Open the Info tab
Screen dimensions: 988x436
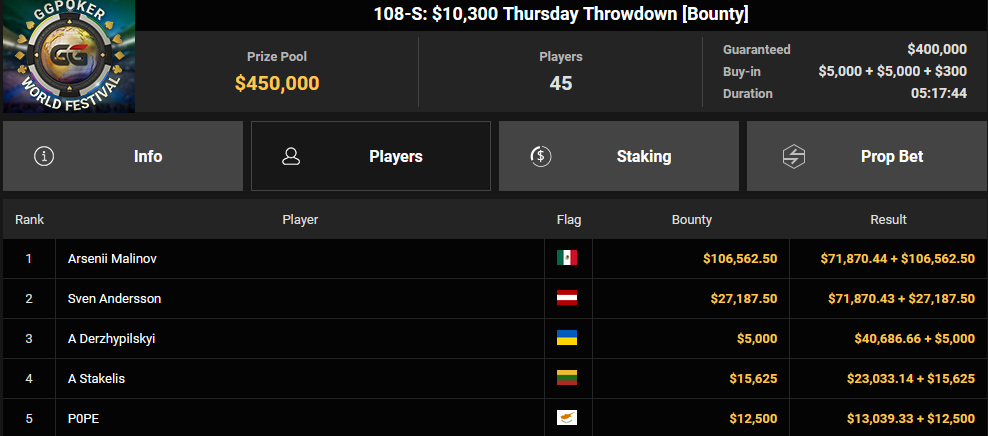point(123,156)
